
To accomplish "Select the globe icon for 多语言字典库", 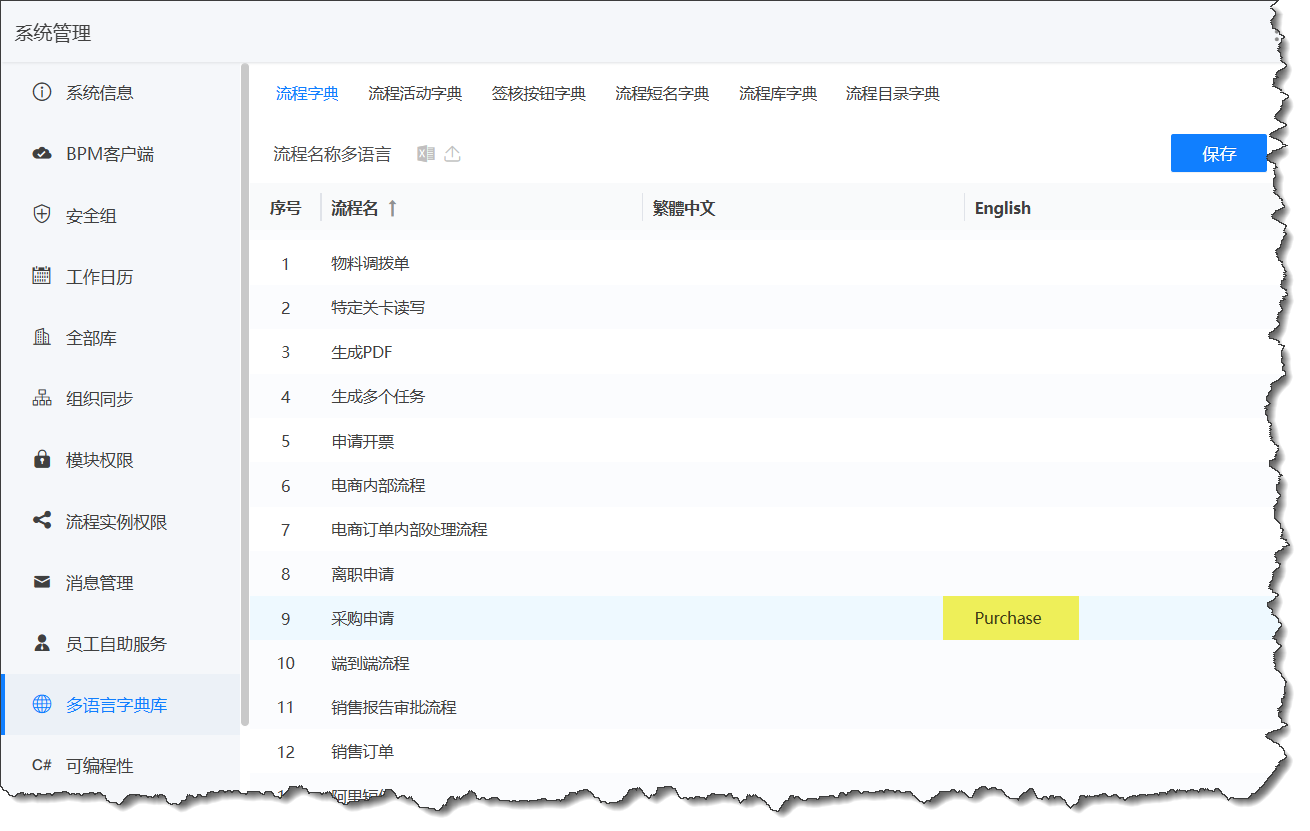I will [x=41, y=704].
